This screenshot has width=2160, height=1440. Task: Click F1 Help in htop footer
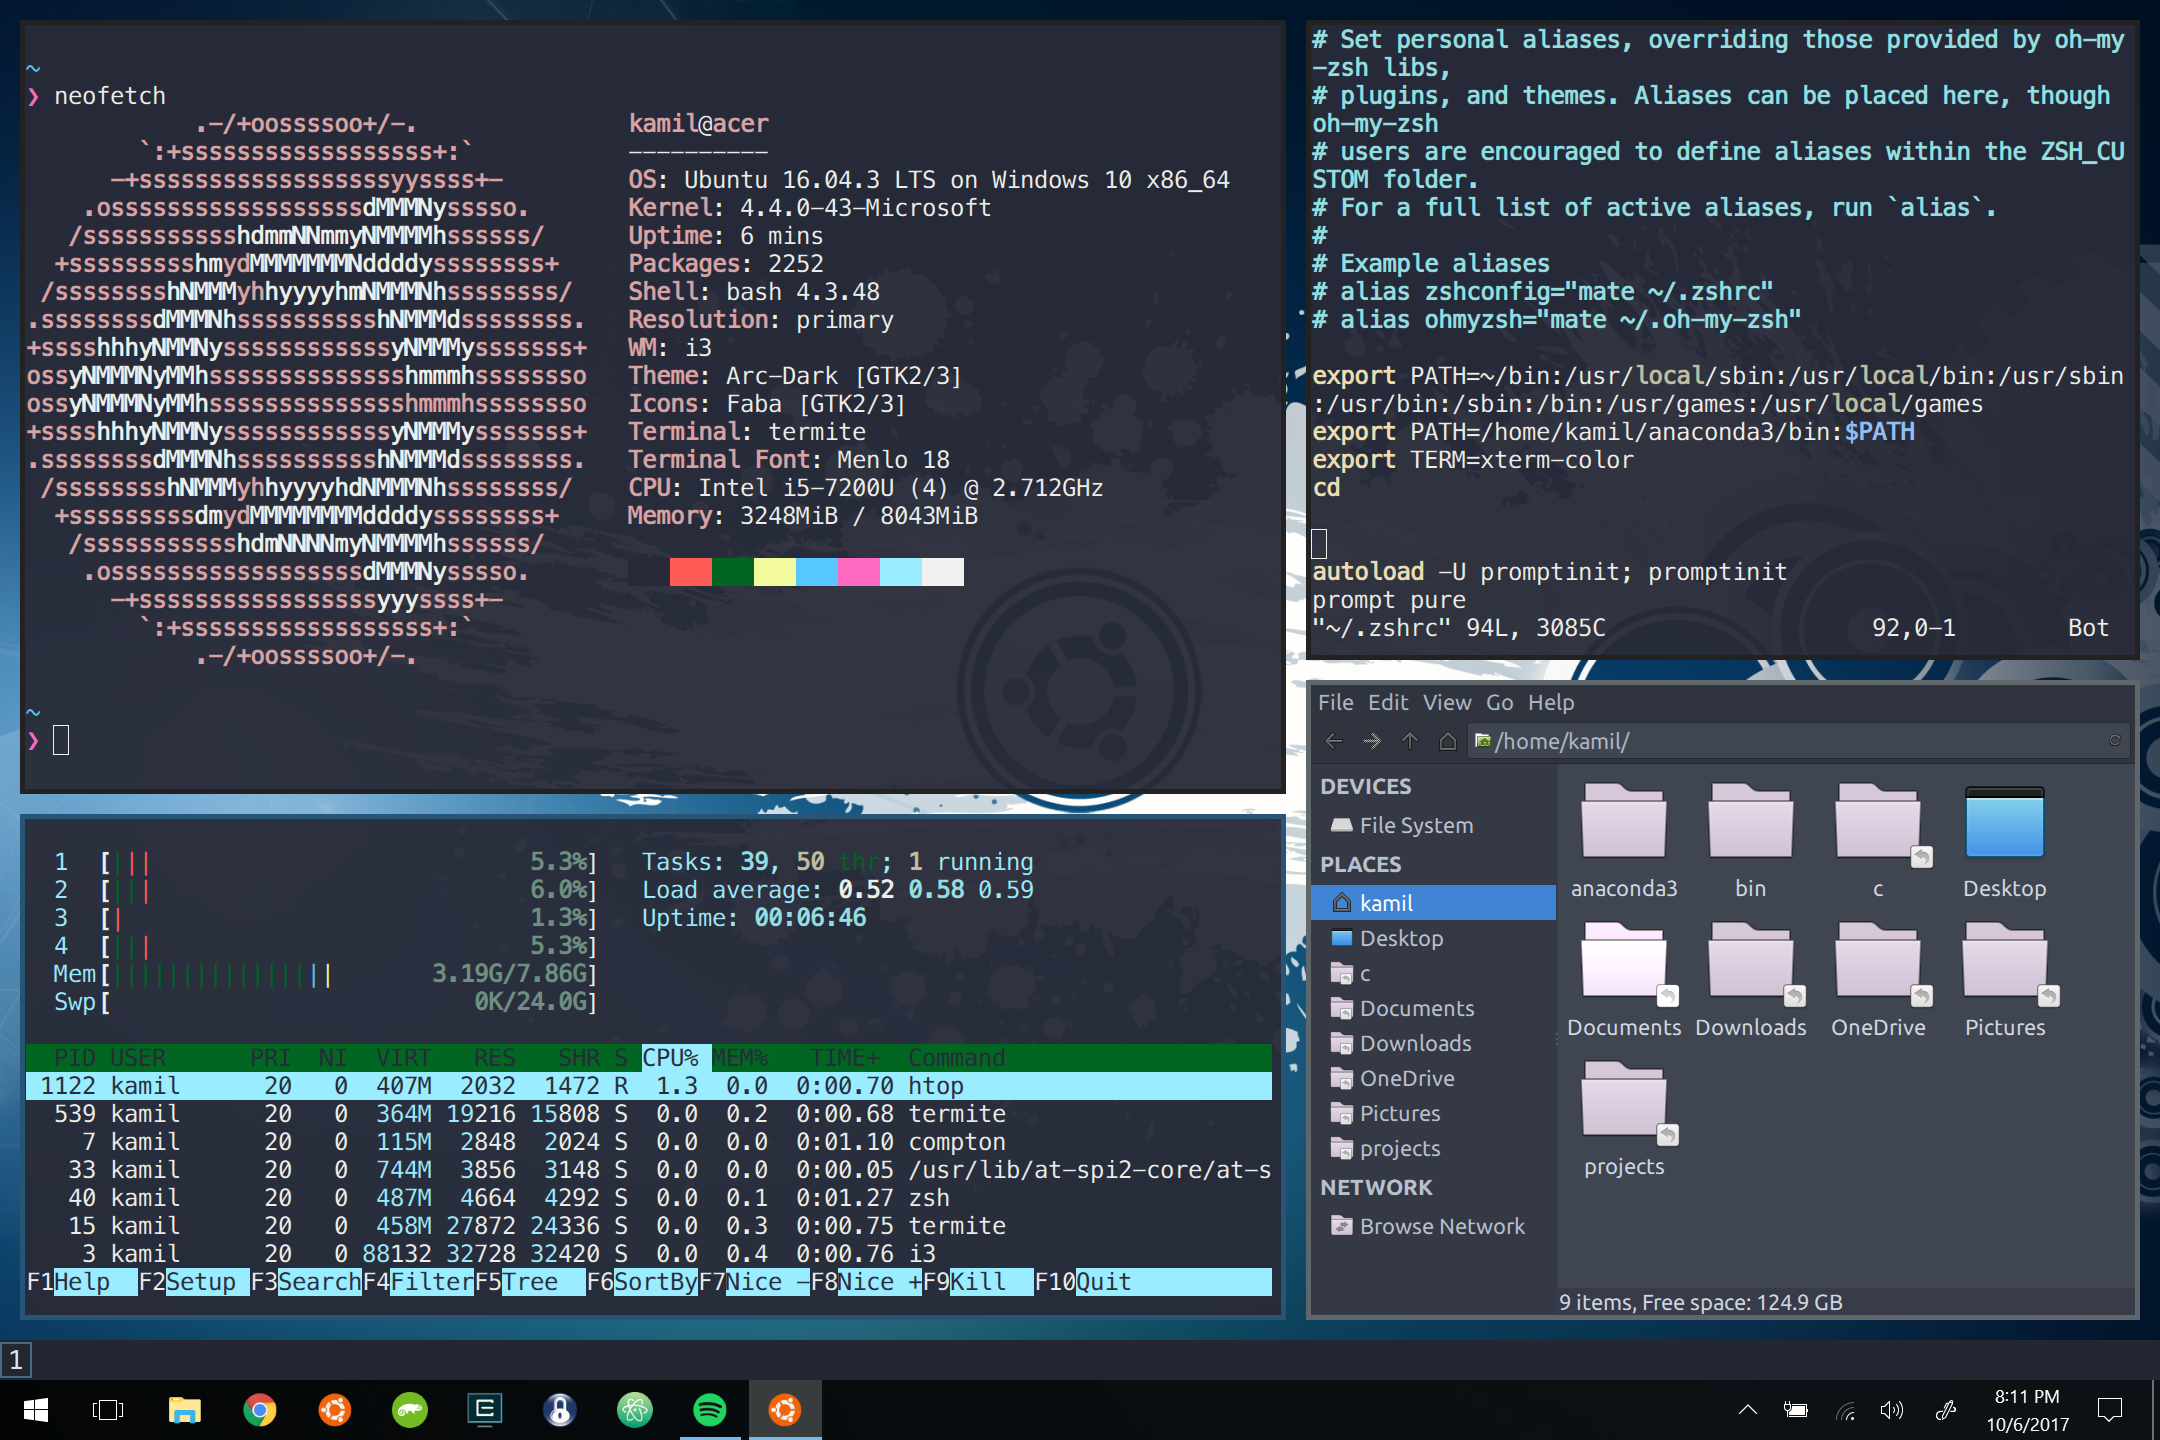tap(82, 1282)
